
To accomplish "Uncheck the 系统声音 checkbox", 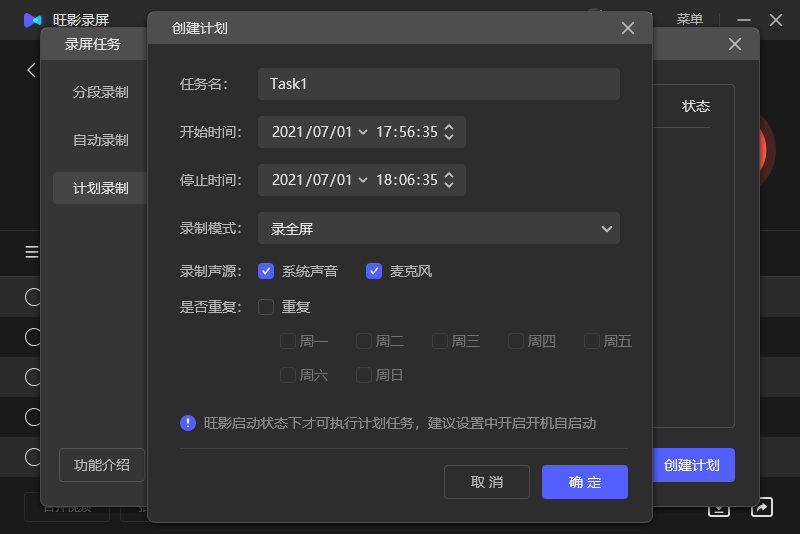I will pos(266,271).
